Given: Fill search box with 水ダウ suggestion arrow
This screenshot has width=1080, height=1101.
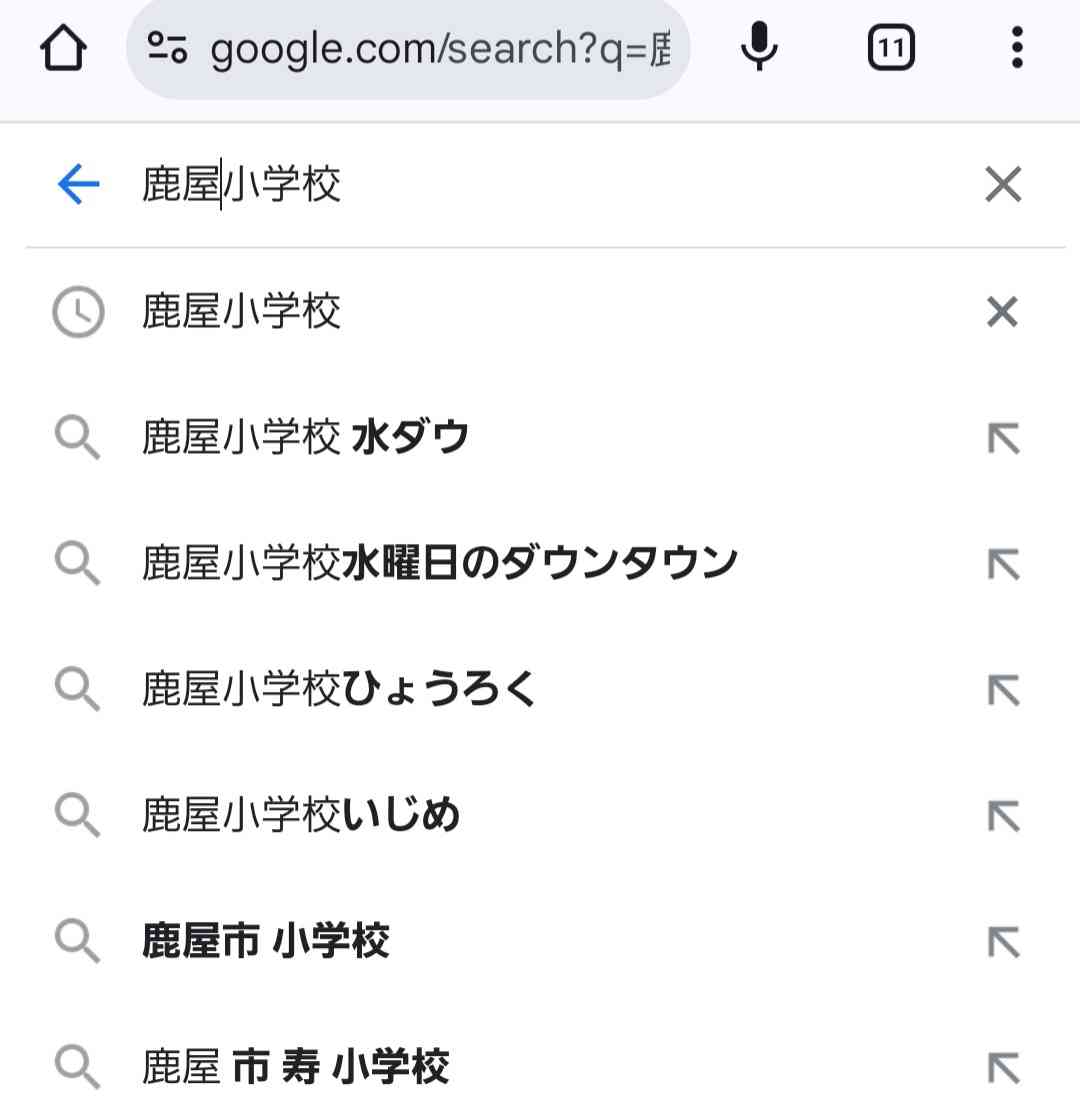Looking at the screenshot, I should pos(1003,439).
